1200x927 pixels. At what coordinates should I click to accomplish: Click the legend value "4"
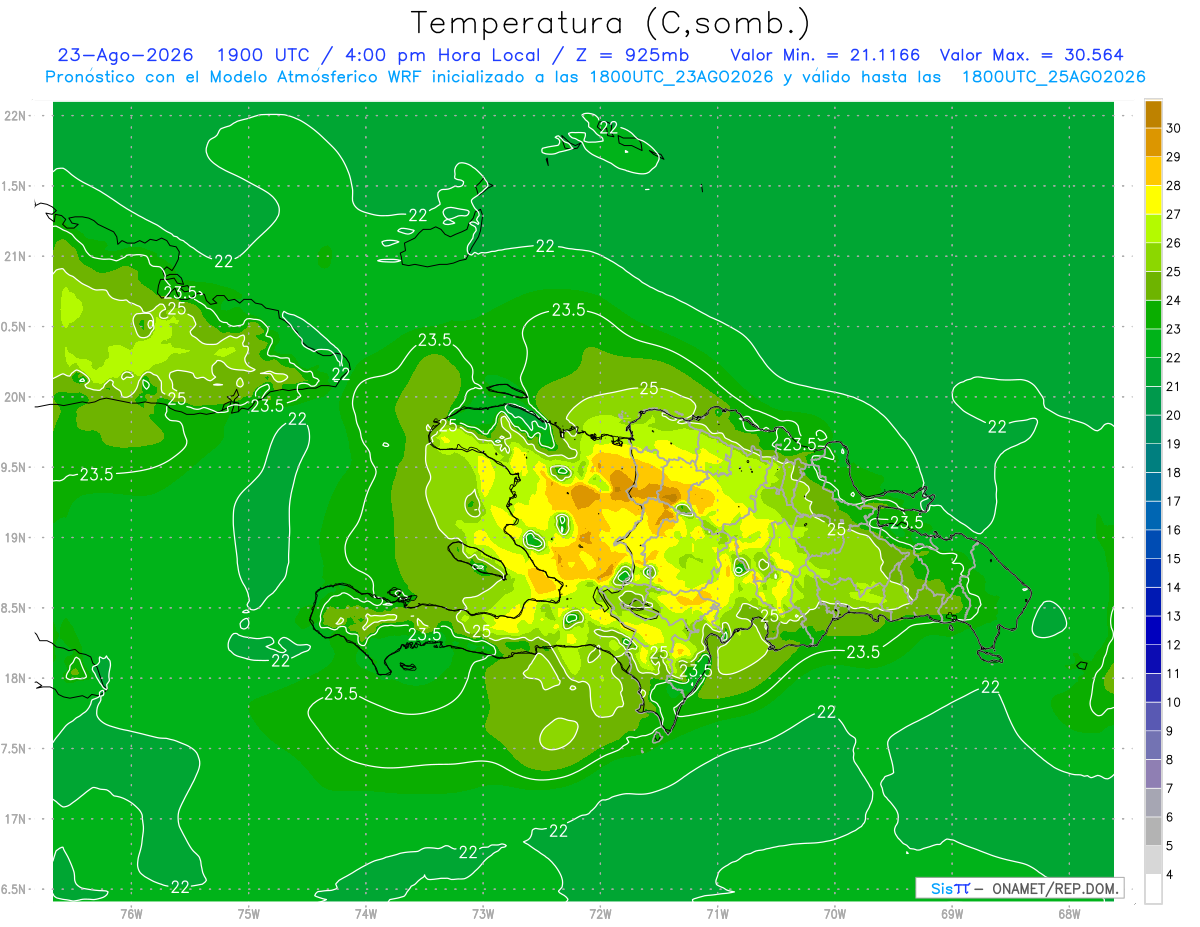point(1169,875)
